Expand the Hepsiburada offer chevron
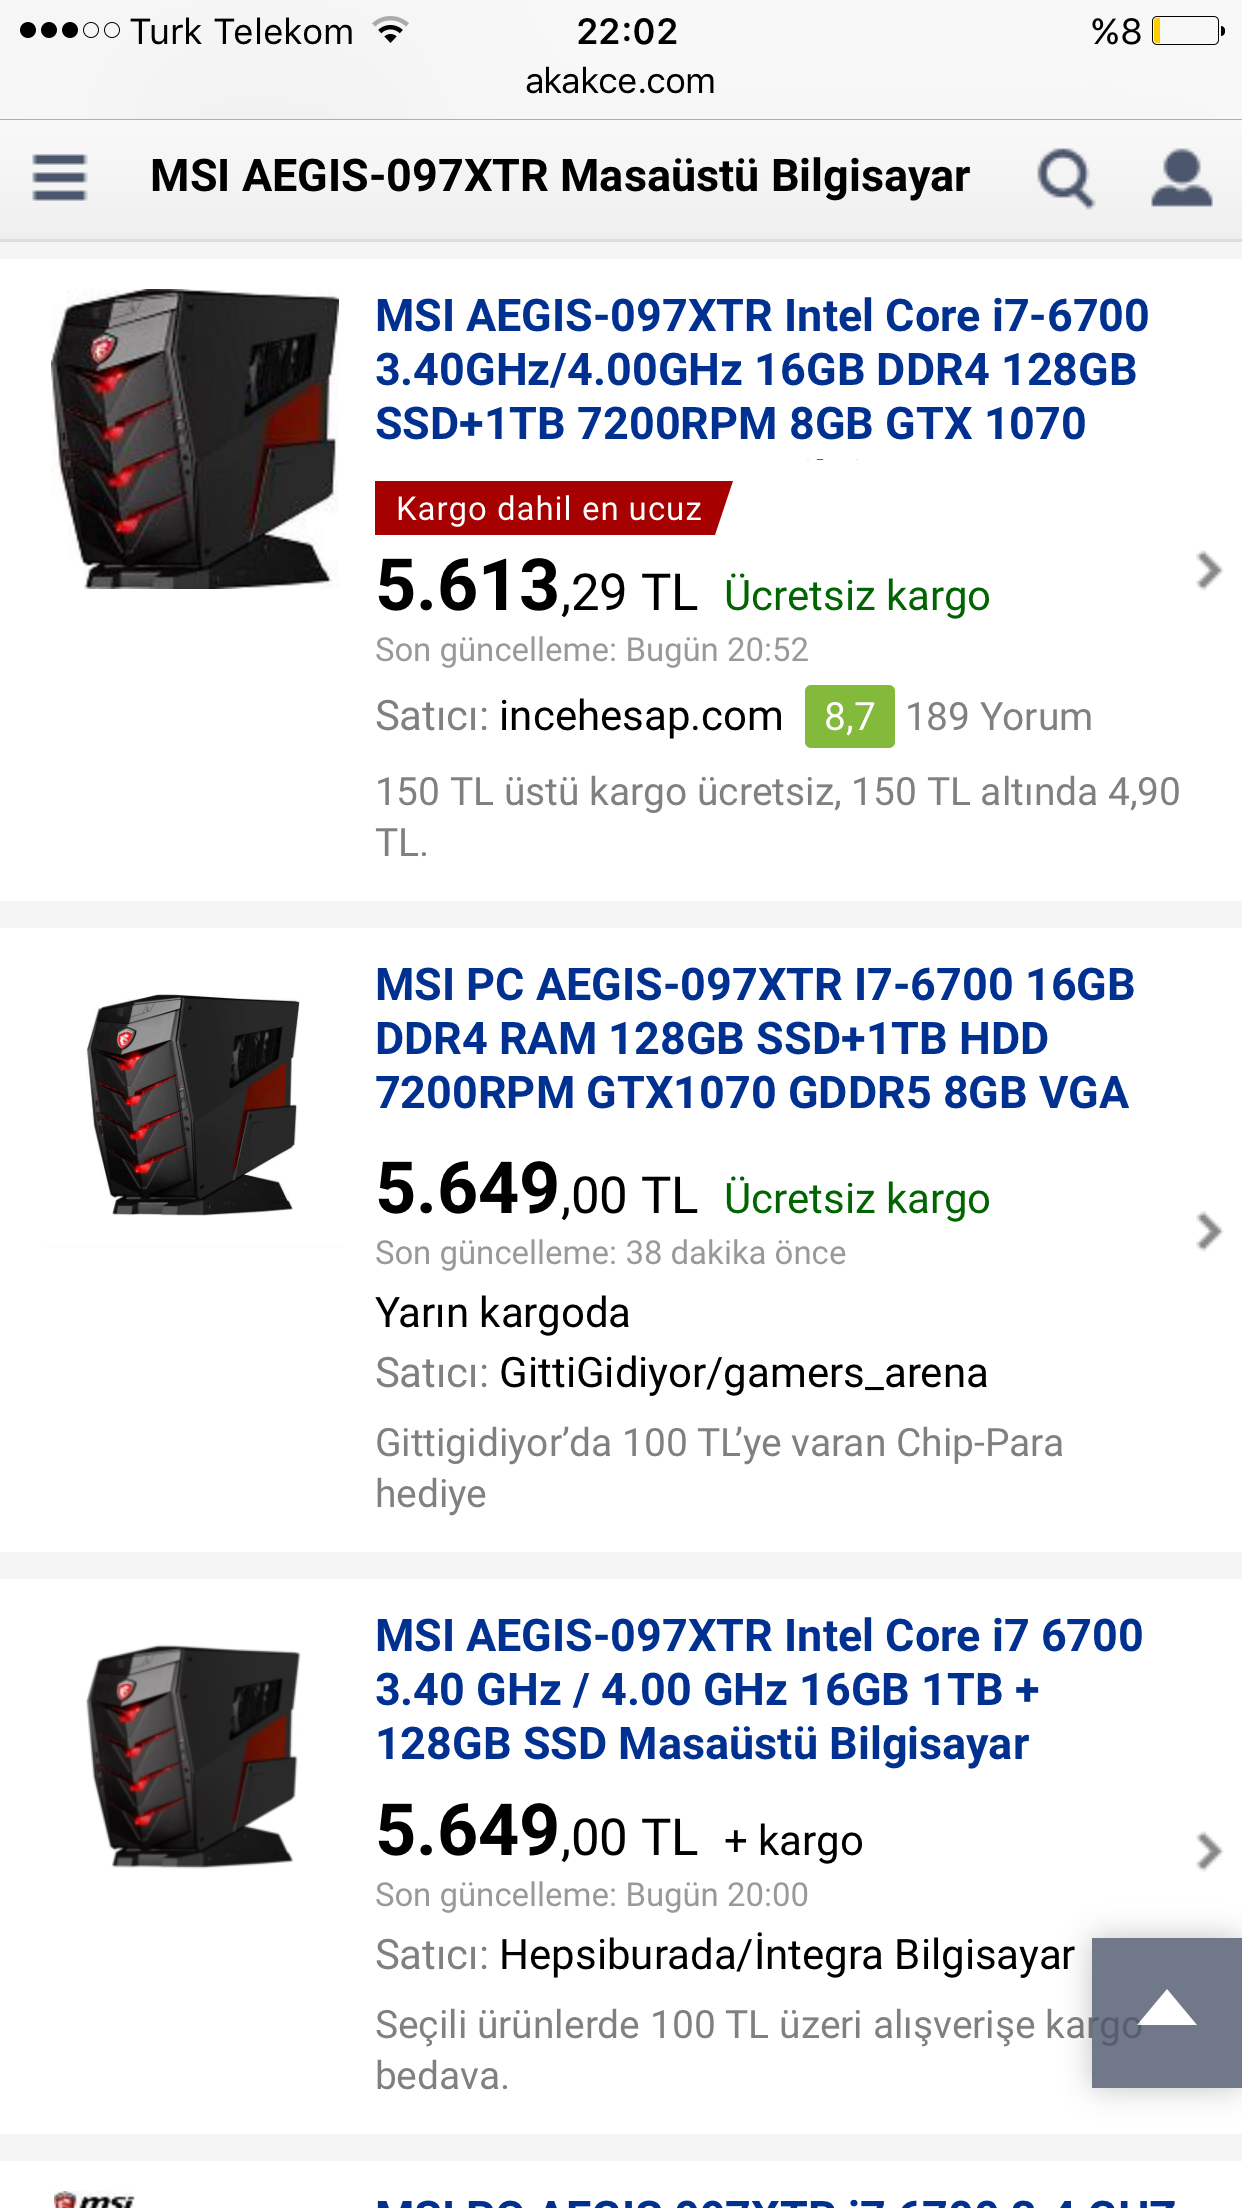 1209,1851
